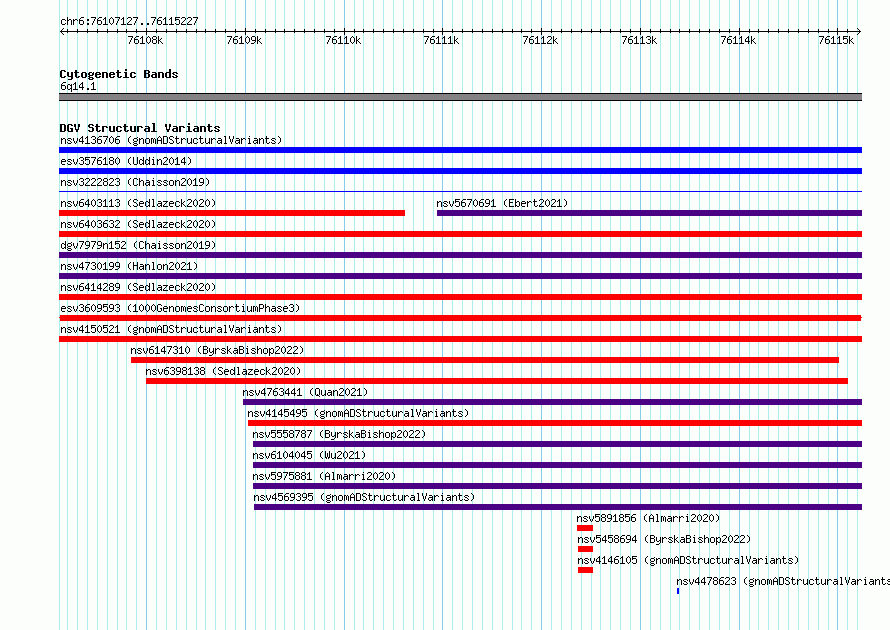Image resolution: width=890 pixels, height=630 pixels.
Task: Click nsv4569395 gnomAD variant label
Action: point(364,497)
